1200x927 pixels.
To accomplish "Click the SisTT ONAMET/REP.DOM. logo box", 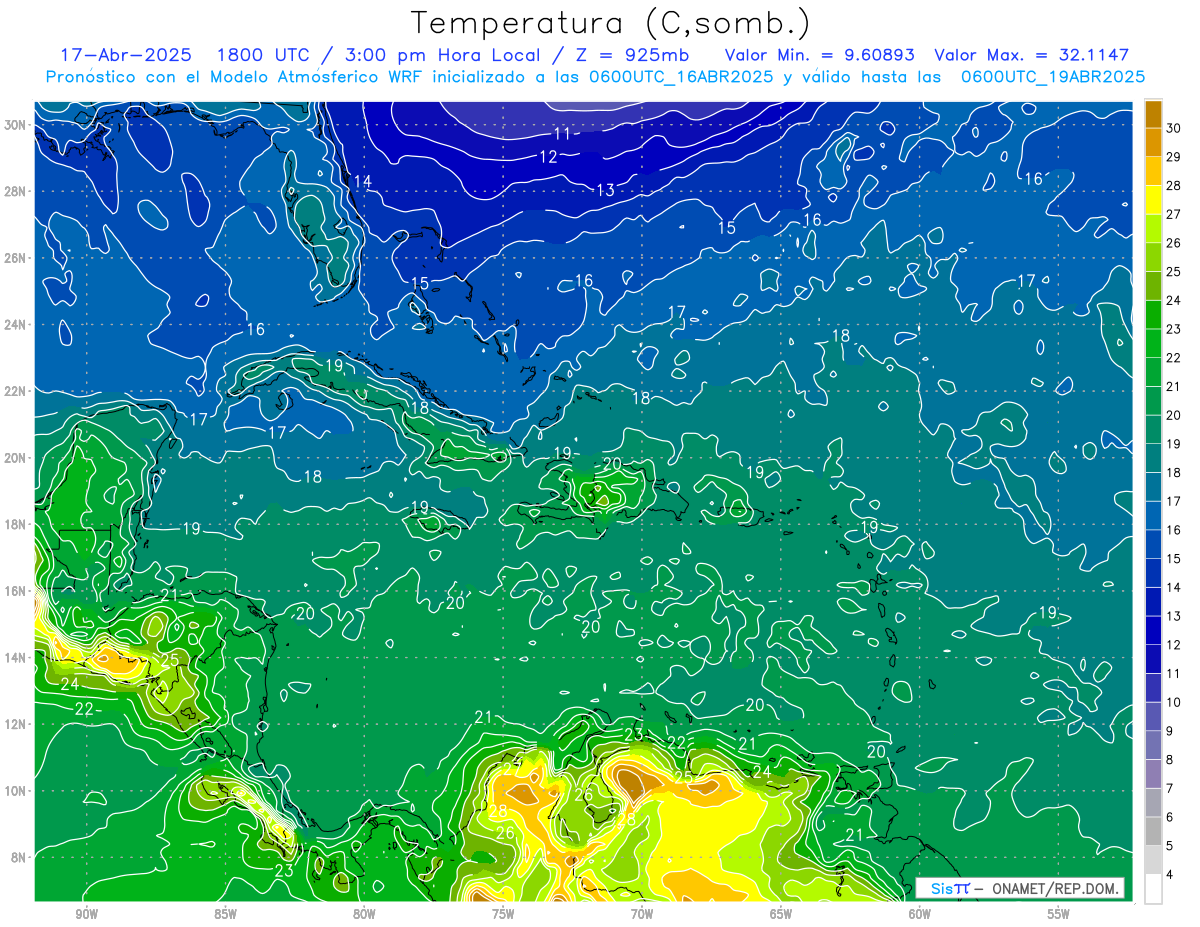I will 1020,888.
